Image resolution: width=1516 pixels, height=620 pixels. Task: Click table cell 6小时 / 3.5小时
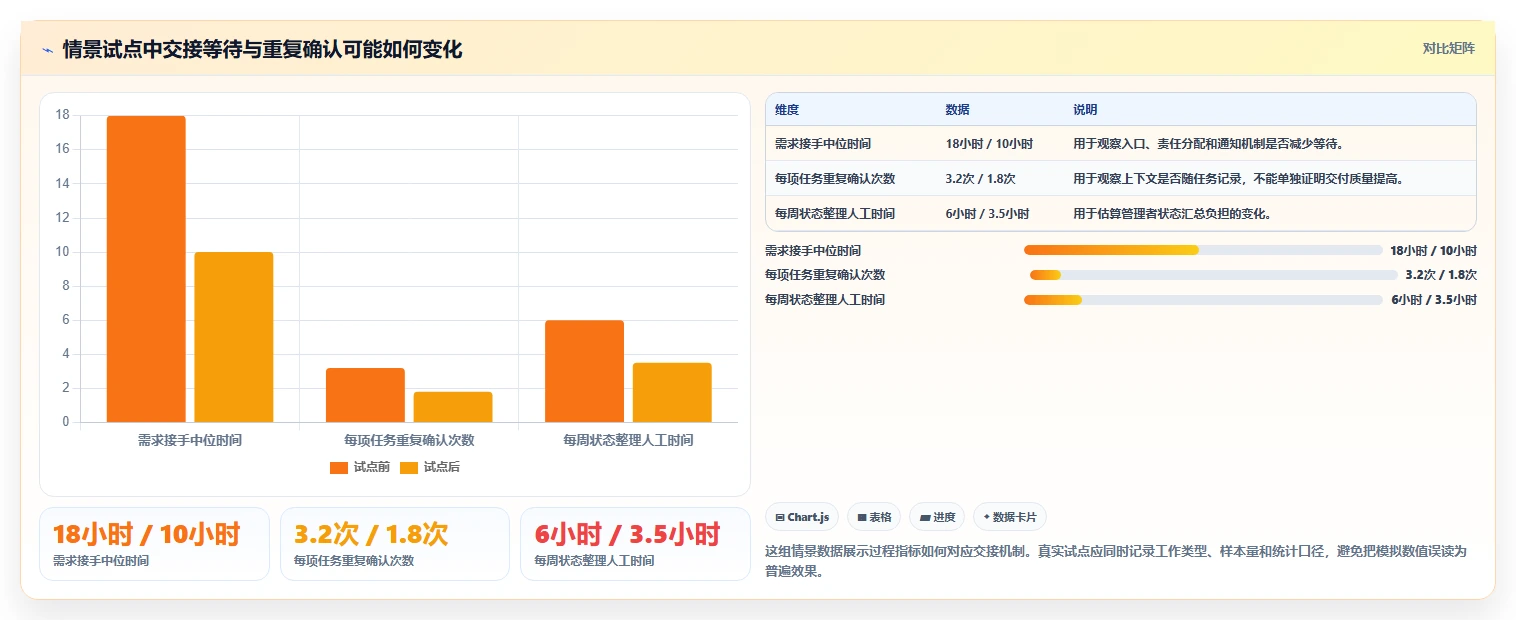pyautogui.click(x=987, y=214)
